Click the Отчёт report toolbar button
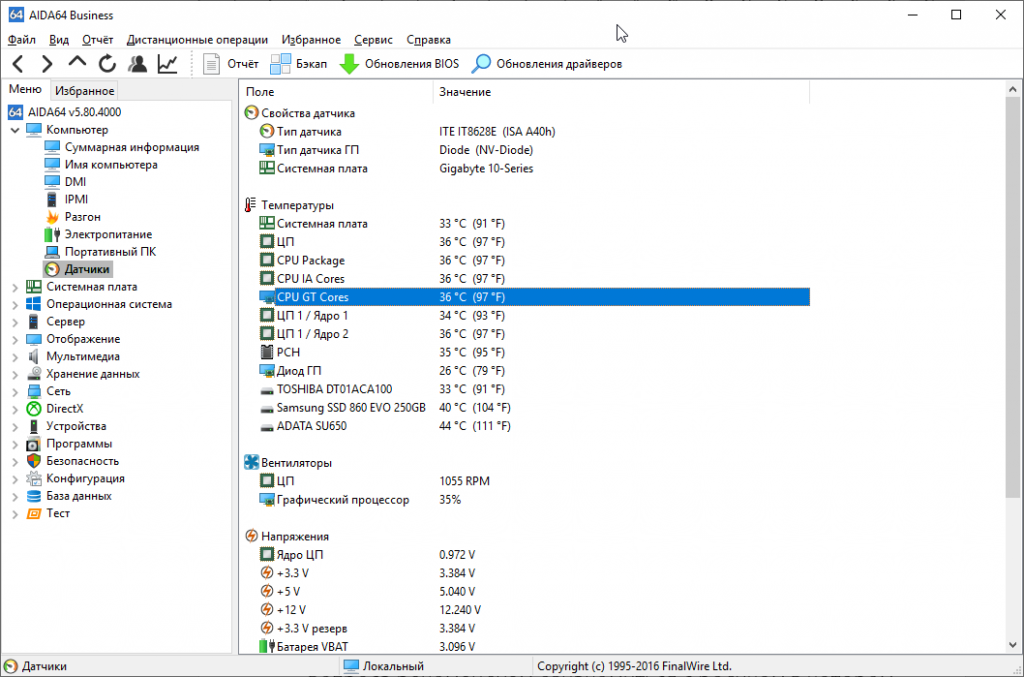 (231, 64)
